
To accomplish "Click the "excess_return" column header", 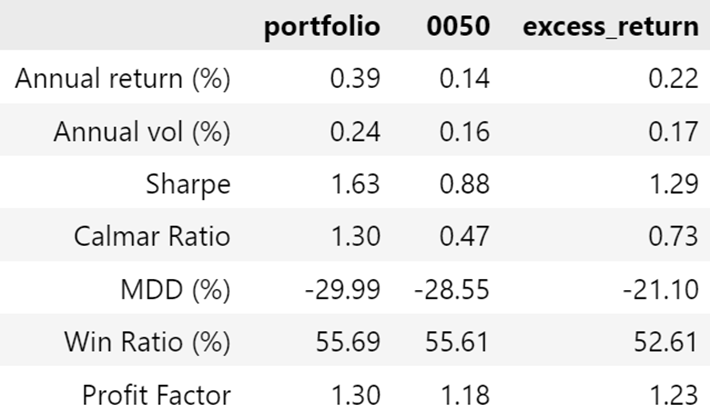I will (611, 26).
